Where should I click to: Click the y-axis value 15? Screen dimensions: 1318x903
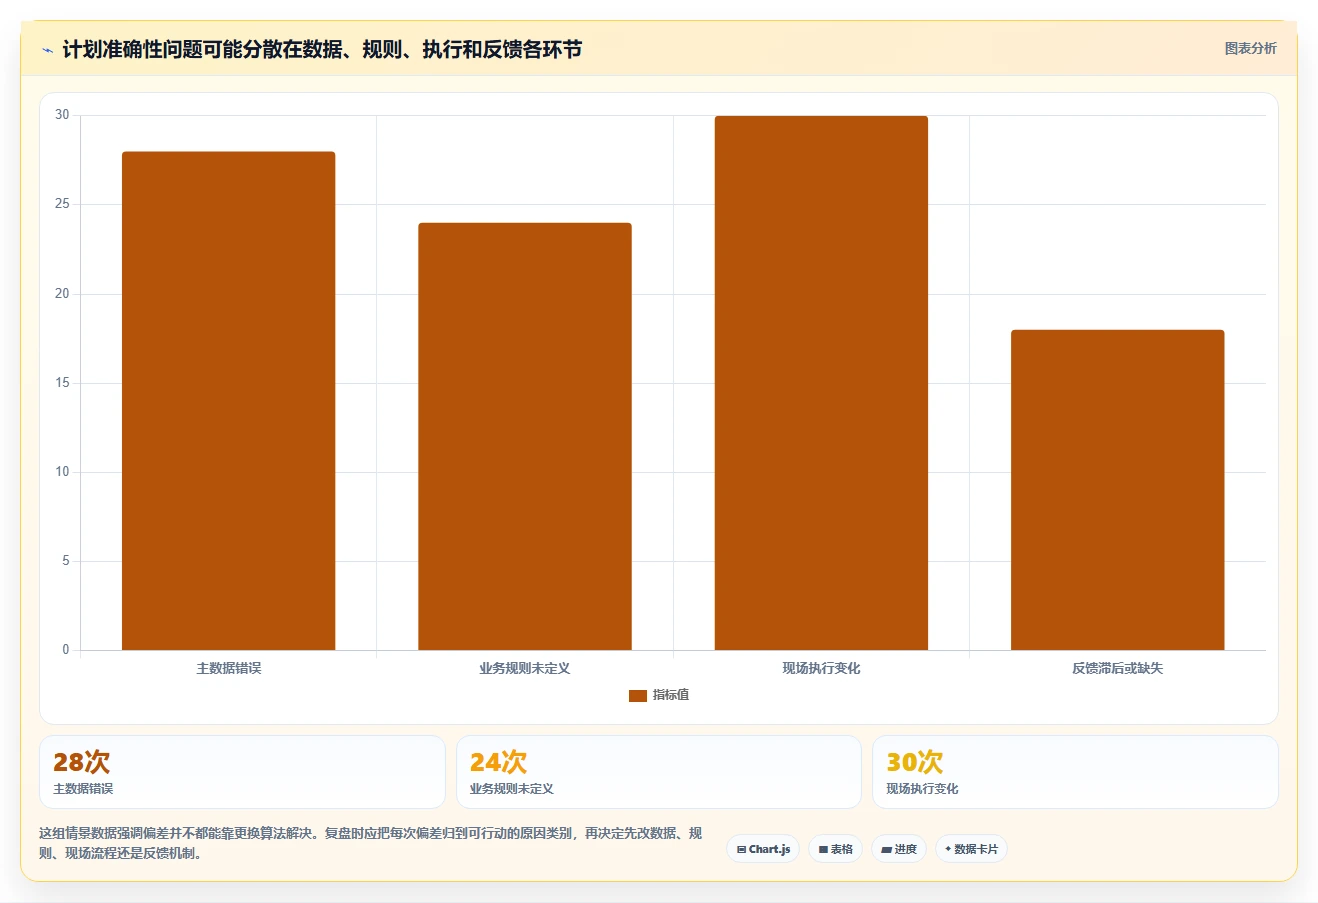point(62,383)
